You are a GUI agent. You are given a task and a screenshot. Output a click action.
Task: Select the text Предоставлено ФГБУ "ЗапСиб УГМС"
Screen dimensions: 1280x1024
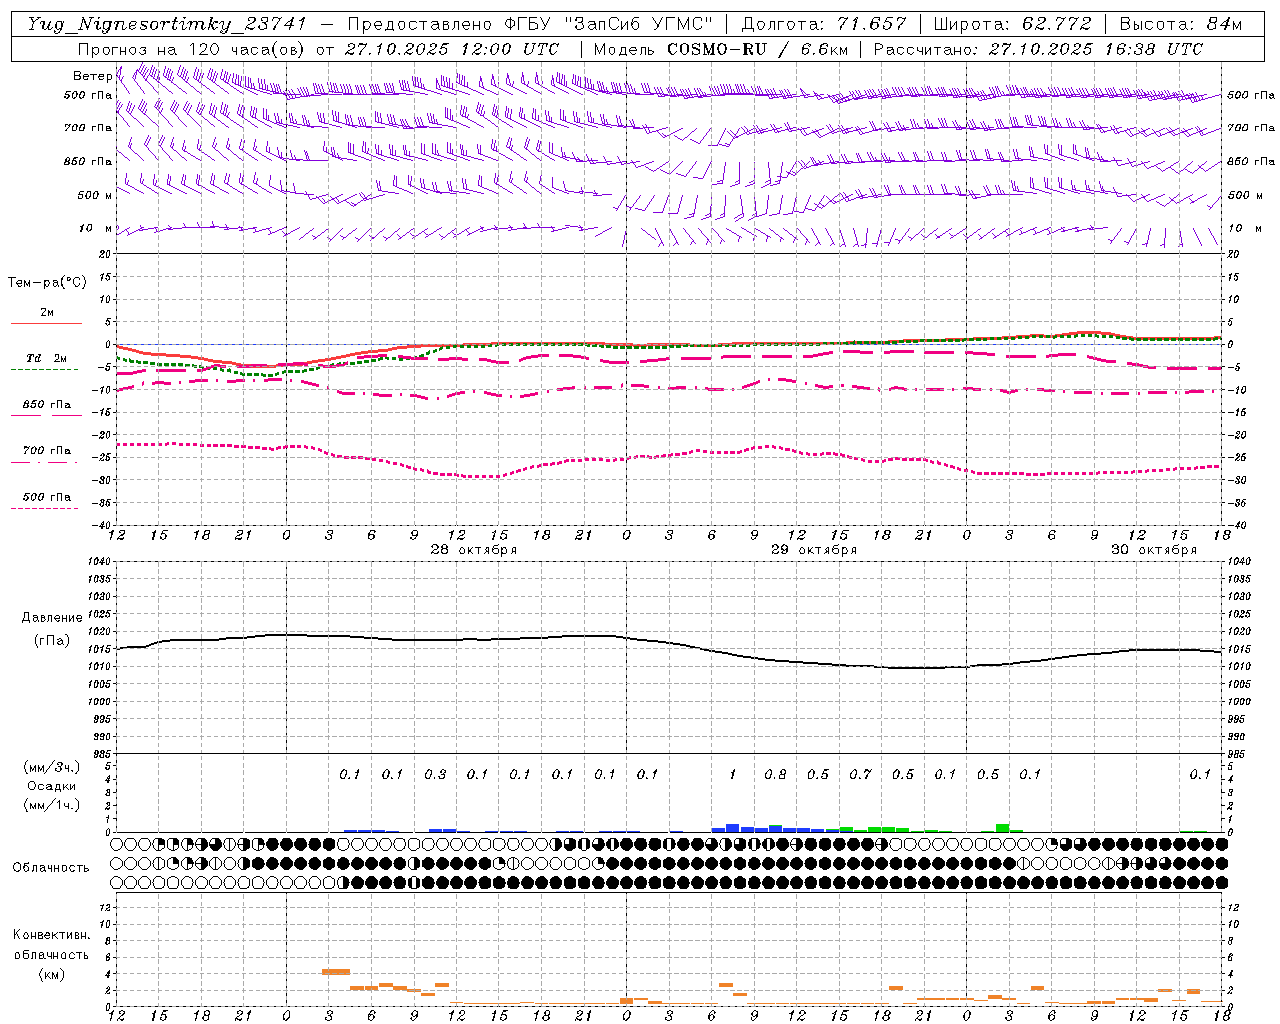(531, 24)
